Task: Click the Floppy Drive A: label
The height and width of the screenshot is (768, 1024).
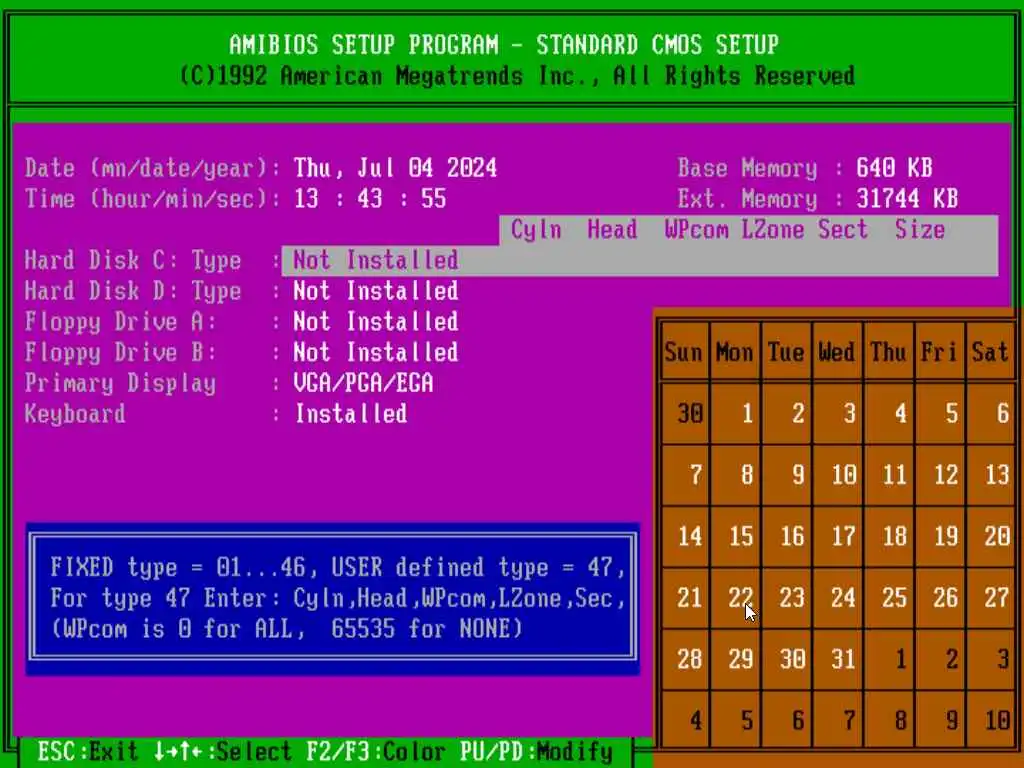Action: tap(120, 321)
